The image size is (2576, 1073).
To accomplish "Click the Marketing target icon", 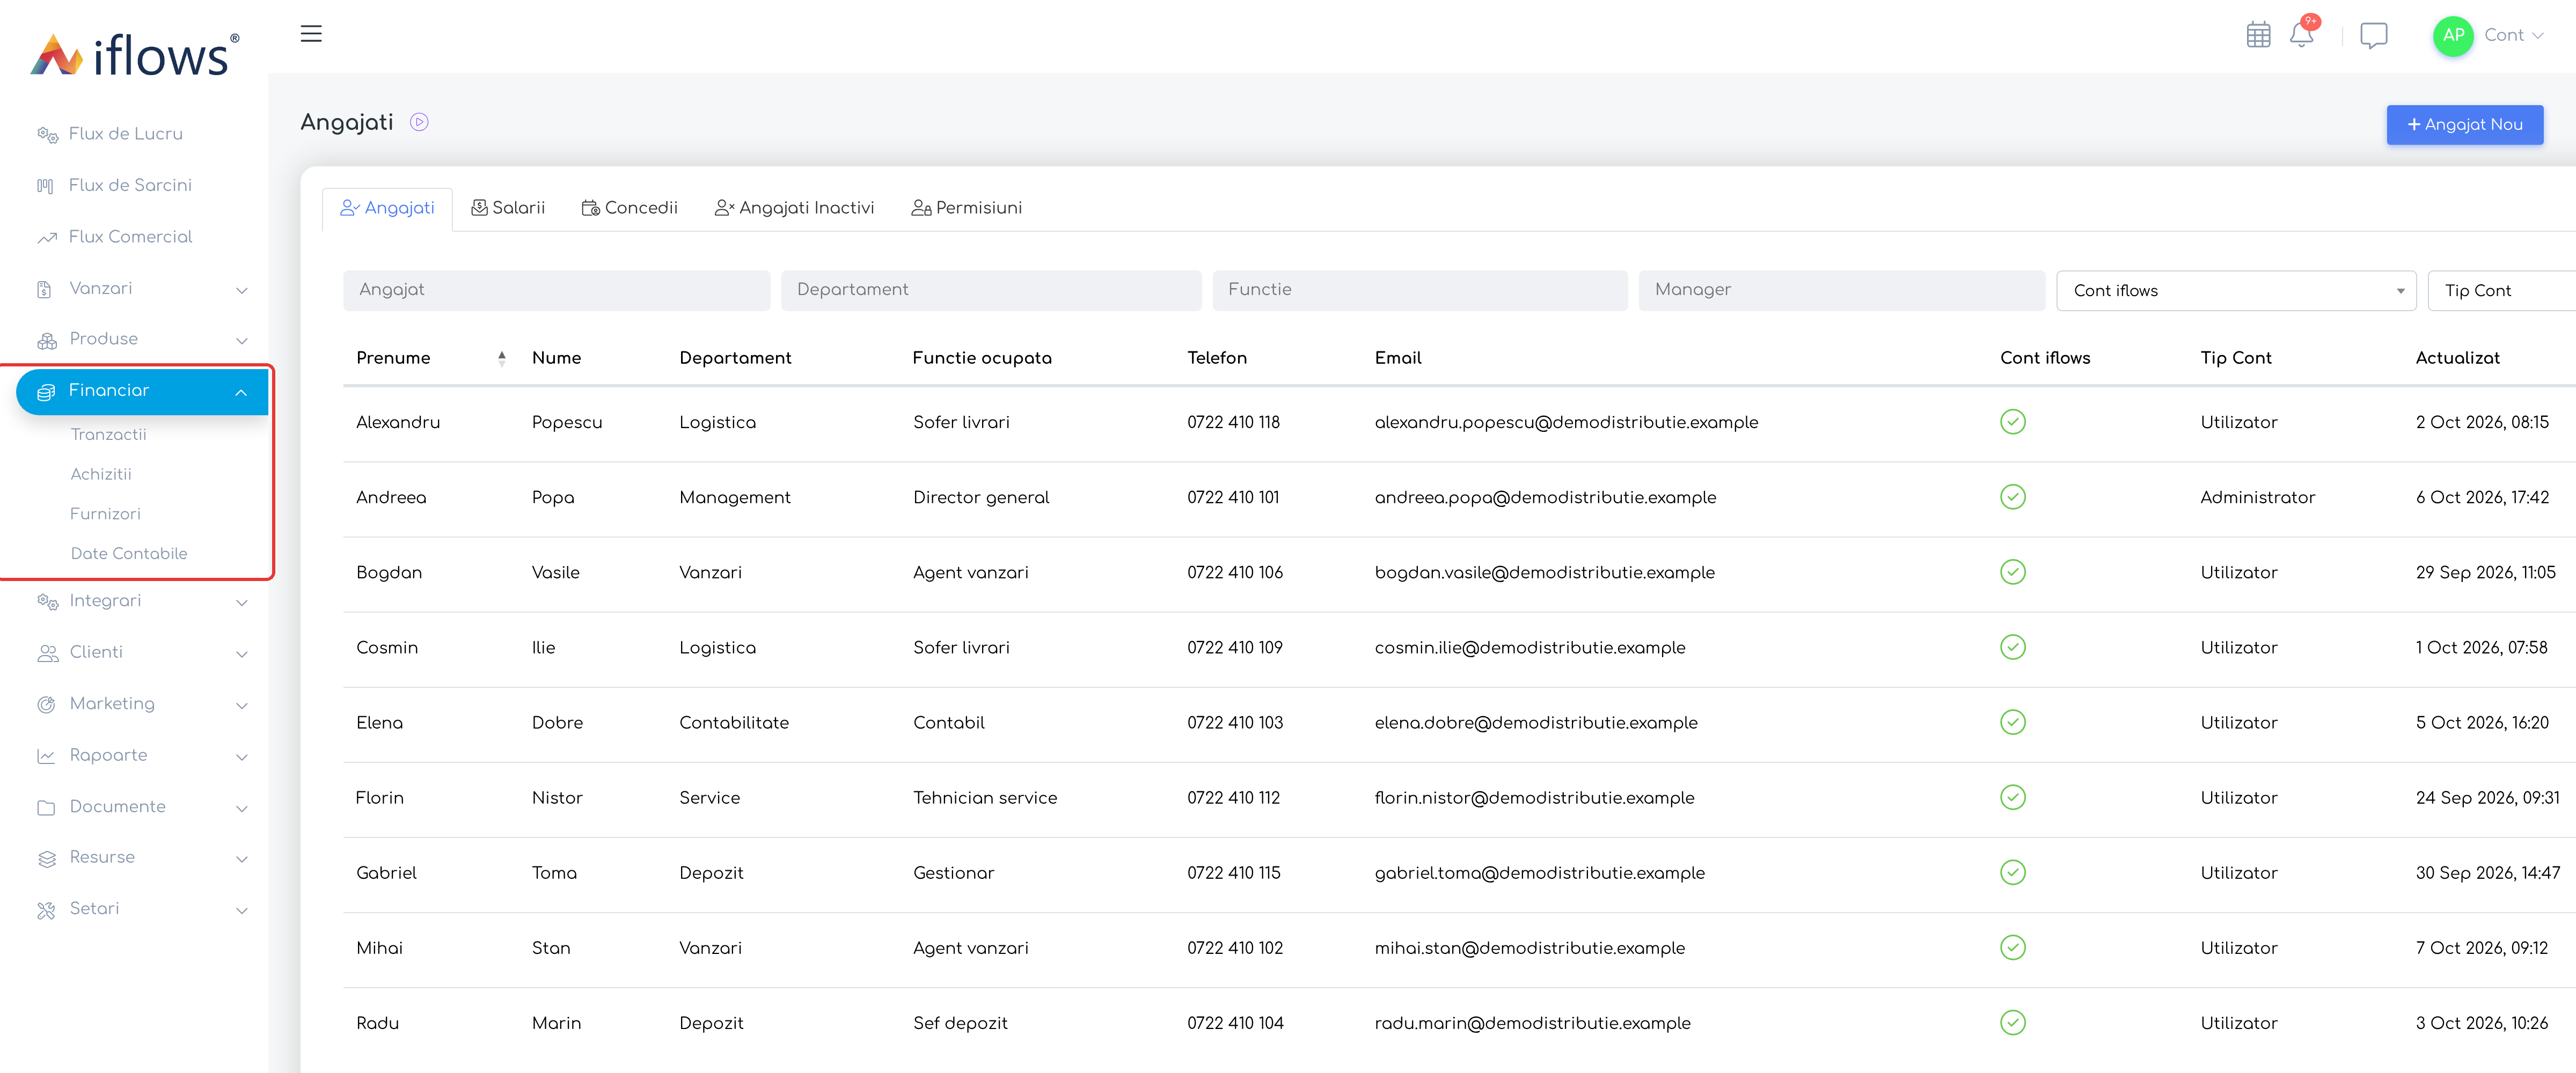I will tap(46, 704).
